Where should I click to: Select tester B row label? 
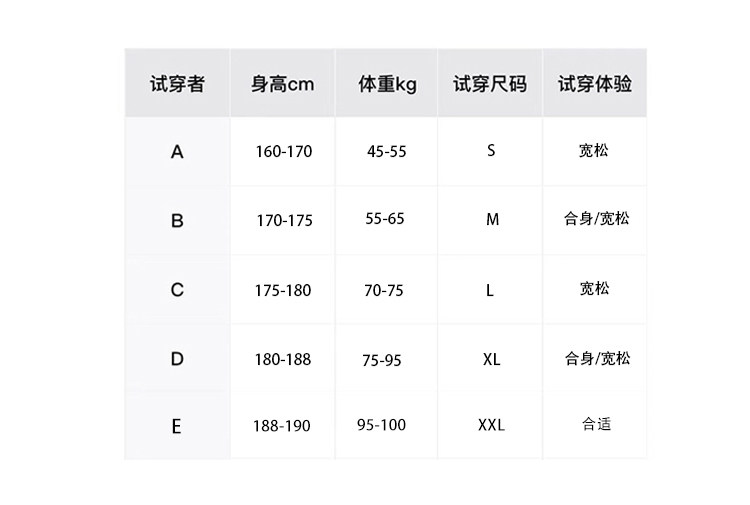pyautogui.click(x=177, y=220)
